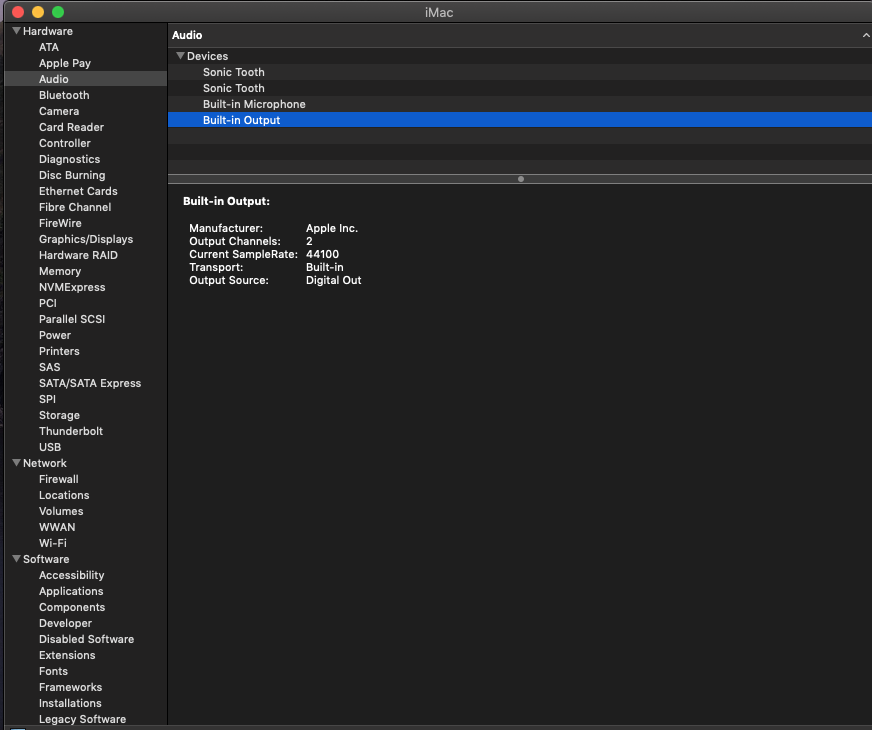Open Installations under Software
872x730 pixels.
click(70, 703)
